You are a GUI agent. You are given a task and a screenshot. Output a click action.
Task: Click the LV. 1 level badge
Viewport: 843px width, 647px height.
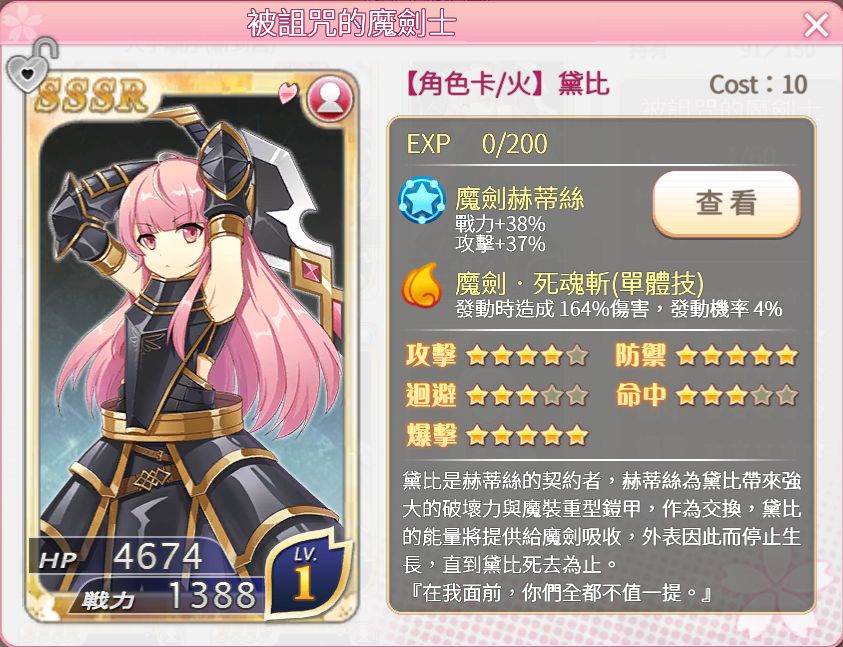click(x=304, y=575)
